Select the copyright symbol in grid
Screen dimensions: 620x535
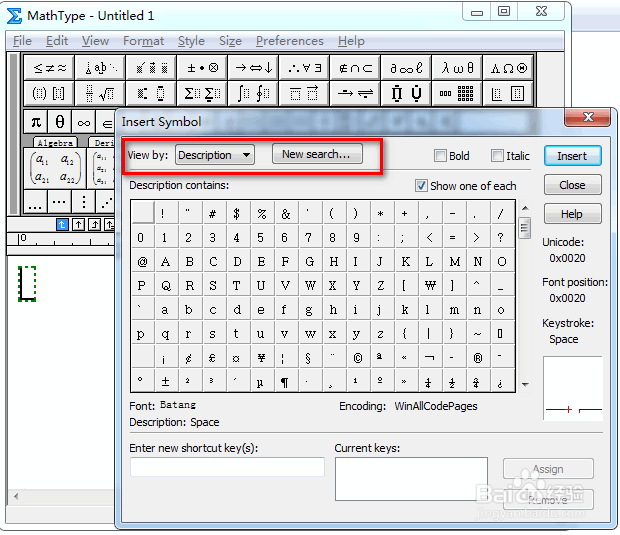(x=357, y=357)
